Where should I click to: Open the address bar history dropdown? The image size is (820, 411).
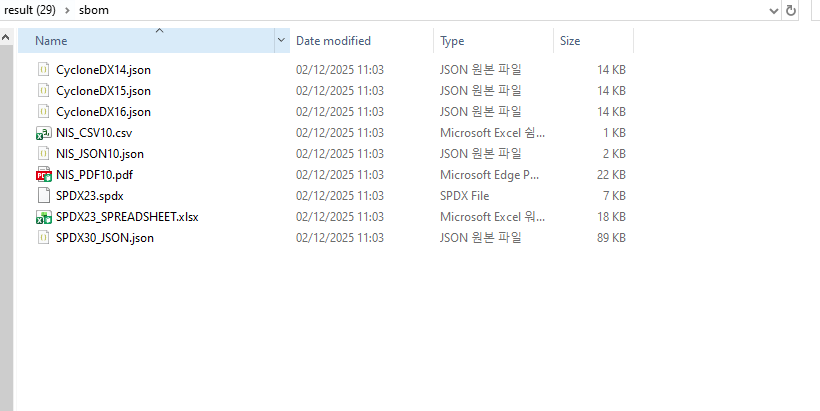[x=772, y=10]
